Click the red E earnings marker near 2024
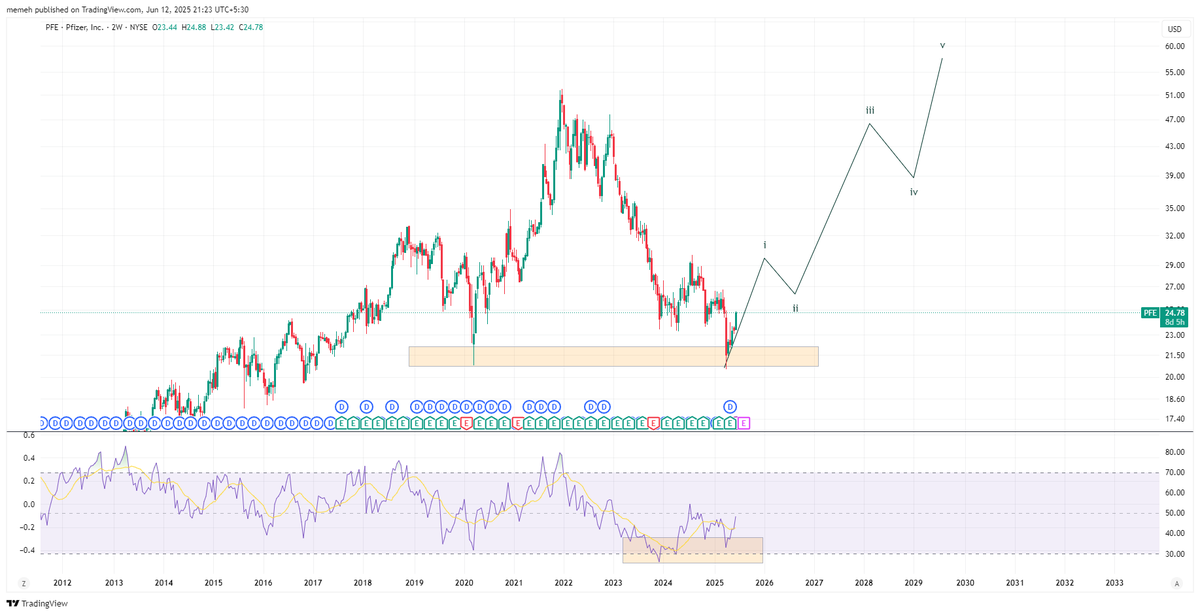This screenshot has width=1200, height=615. (654, 422)
